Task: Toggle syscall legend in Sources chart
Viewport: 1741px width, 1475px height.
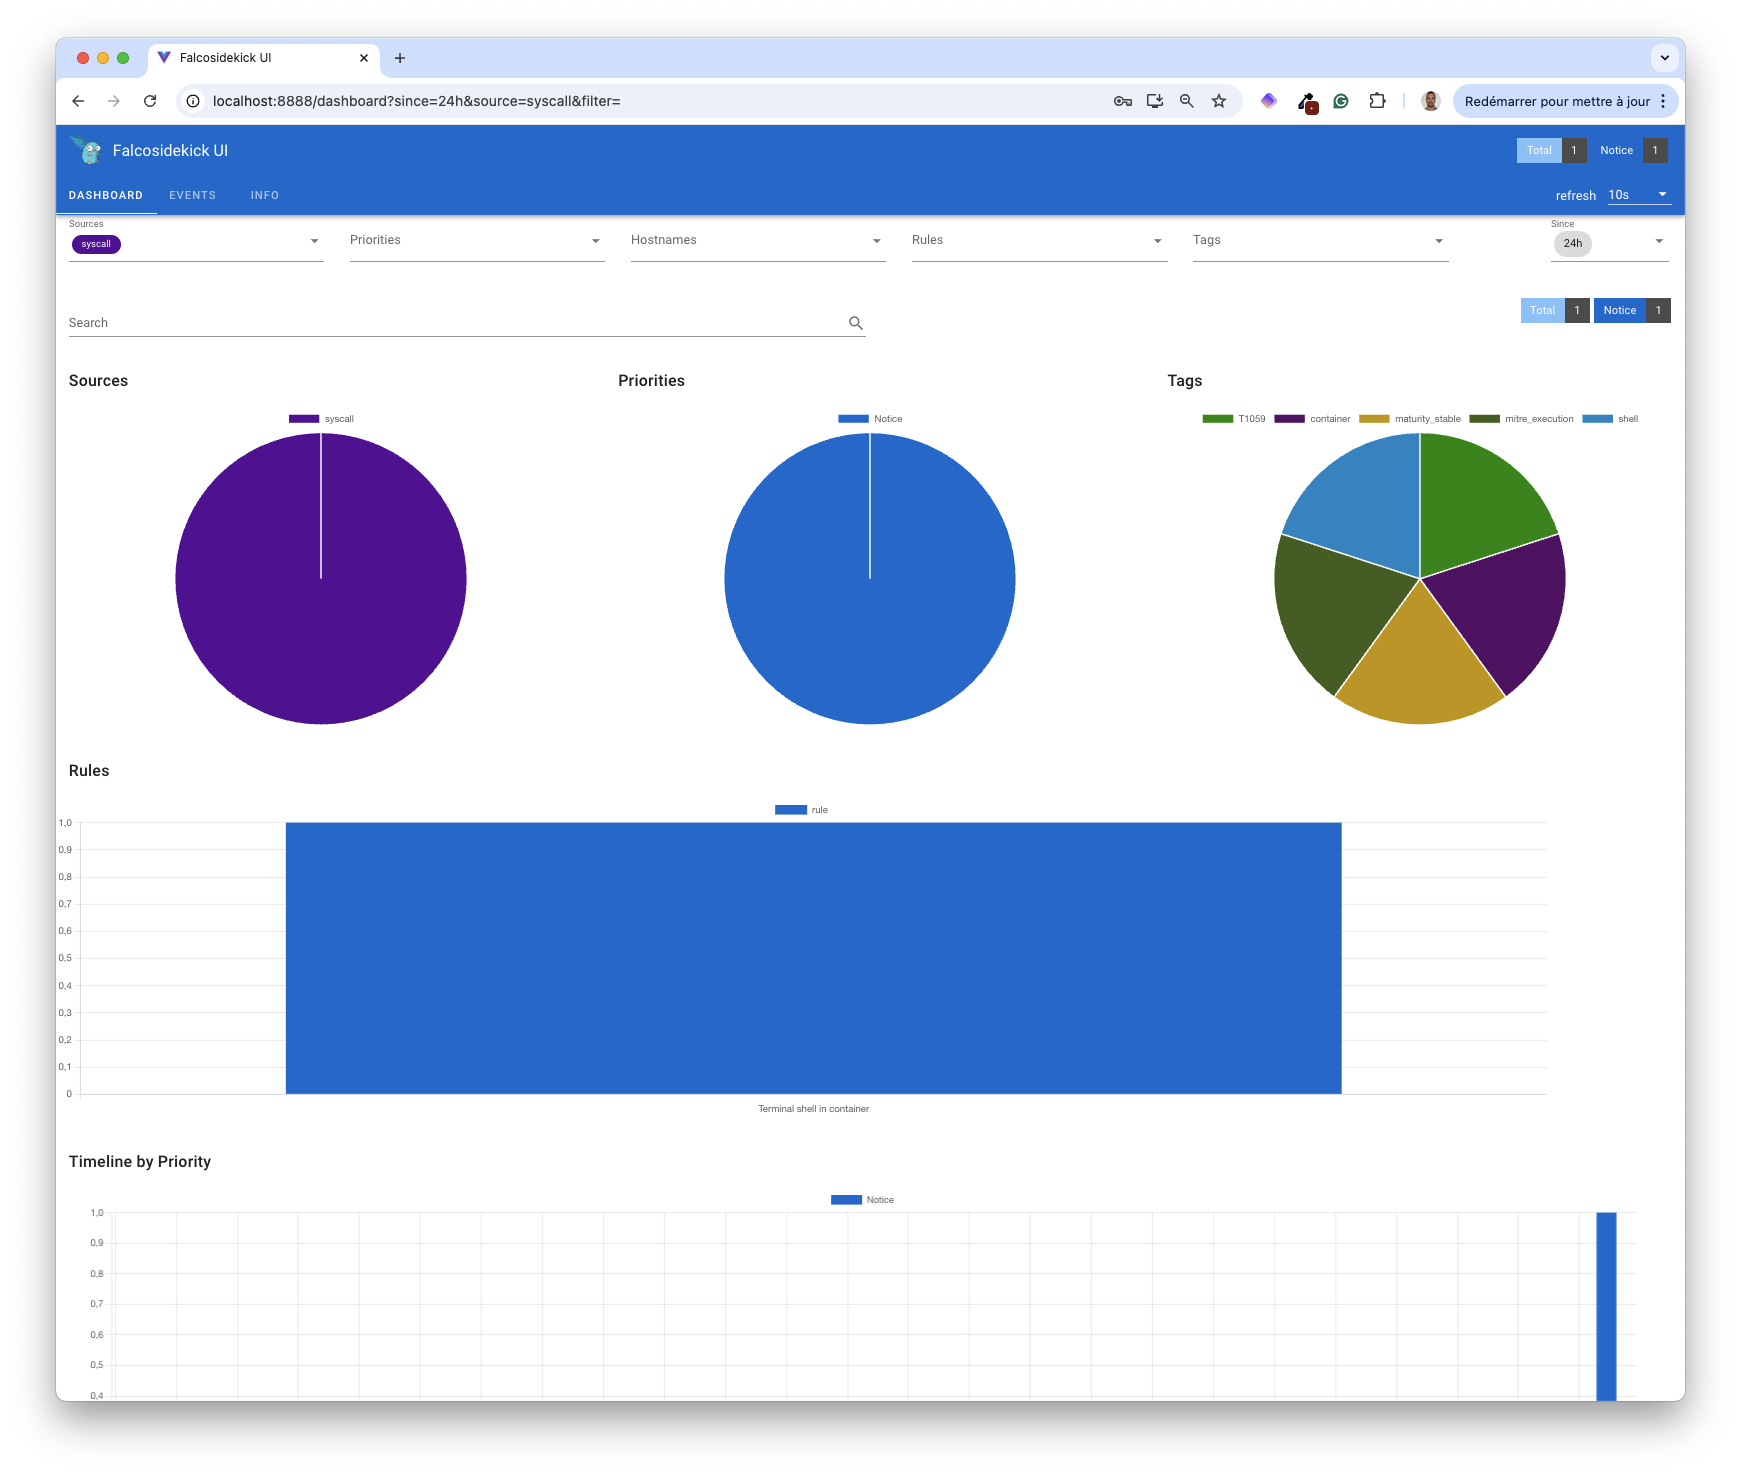Action: tap(321, 419)
